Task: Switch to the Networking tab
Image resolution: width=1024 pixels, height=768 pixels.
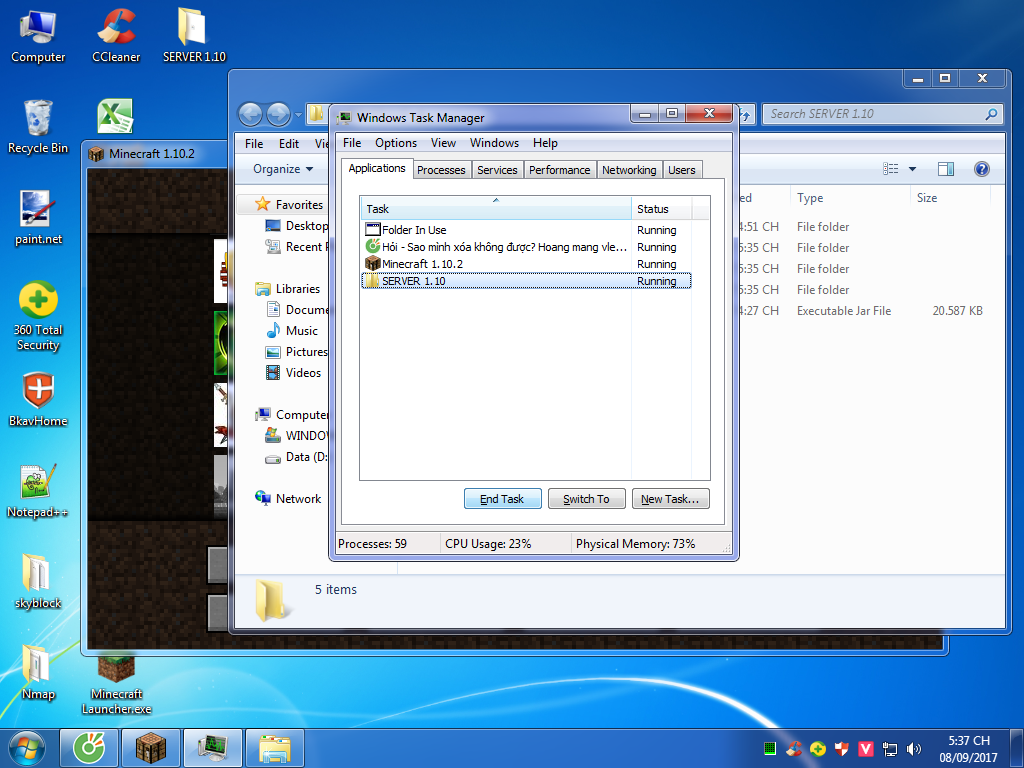Action: (629, 170)
